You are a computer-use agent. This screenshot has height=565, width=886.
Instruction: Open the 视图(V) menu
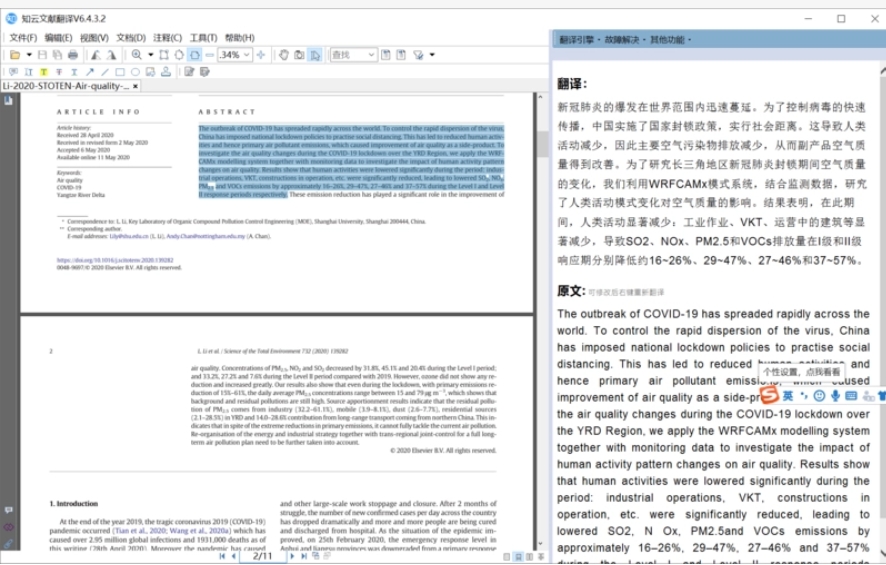click(x=94, y=38)
